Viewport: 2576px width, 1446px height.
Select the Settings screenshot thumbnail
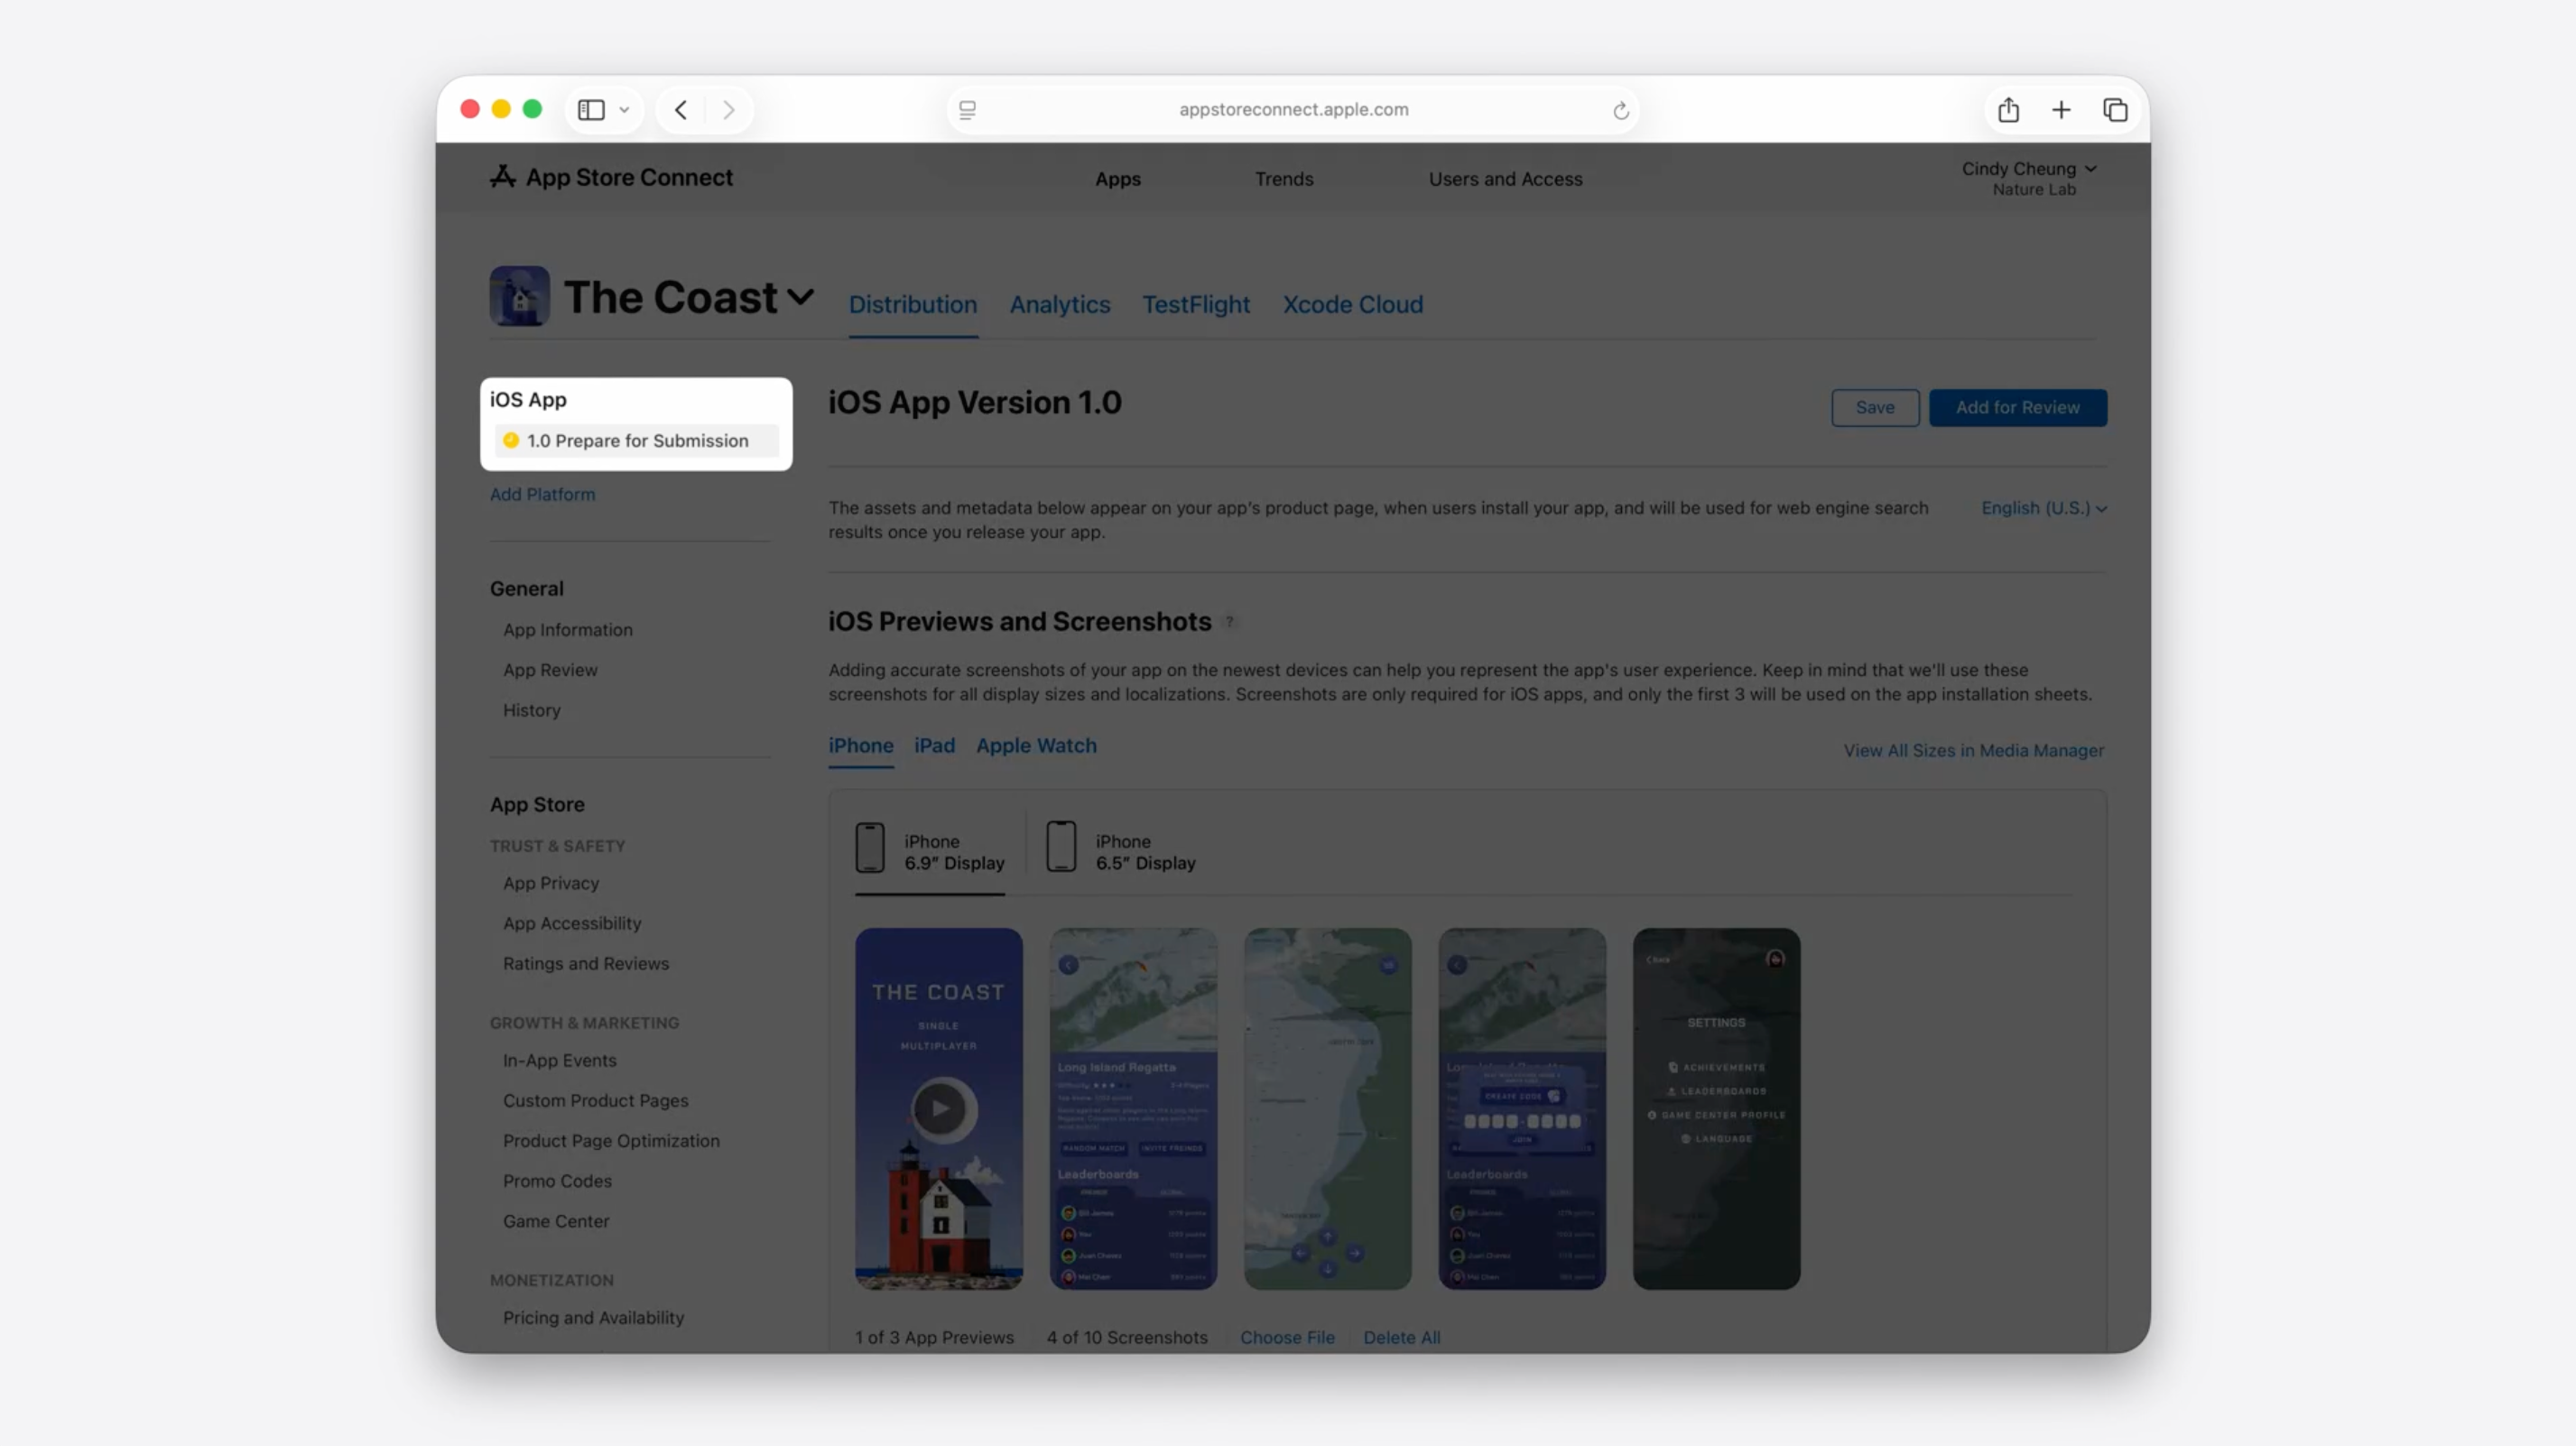click(1716, 1108)
